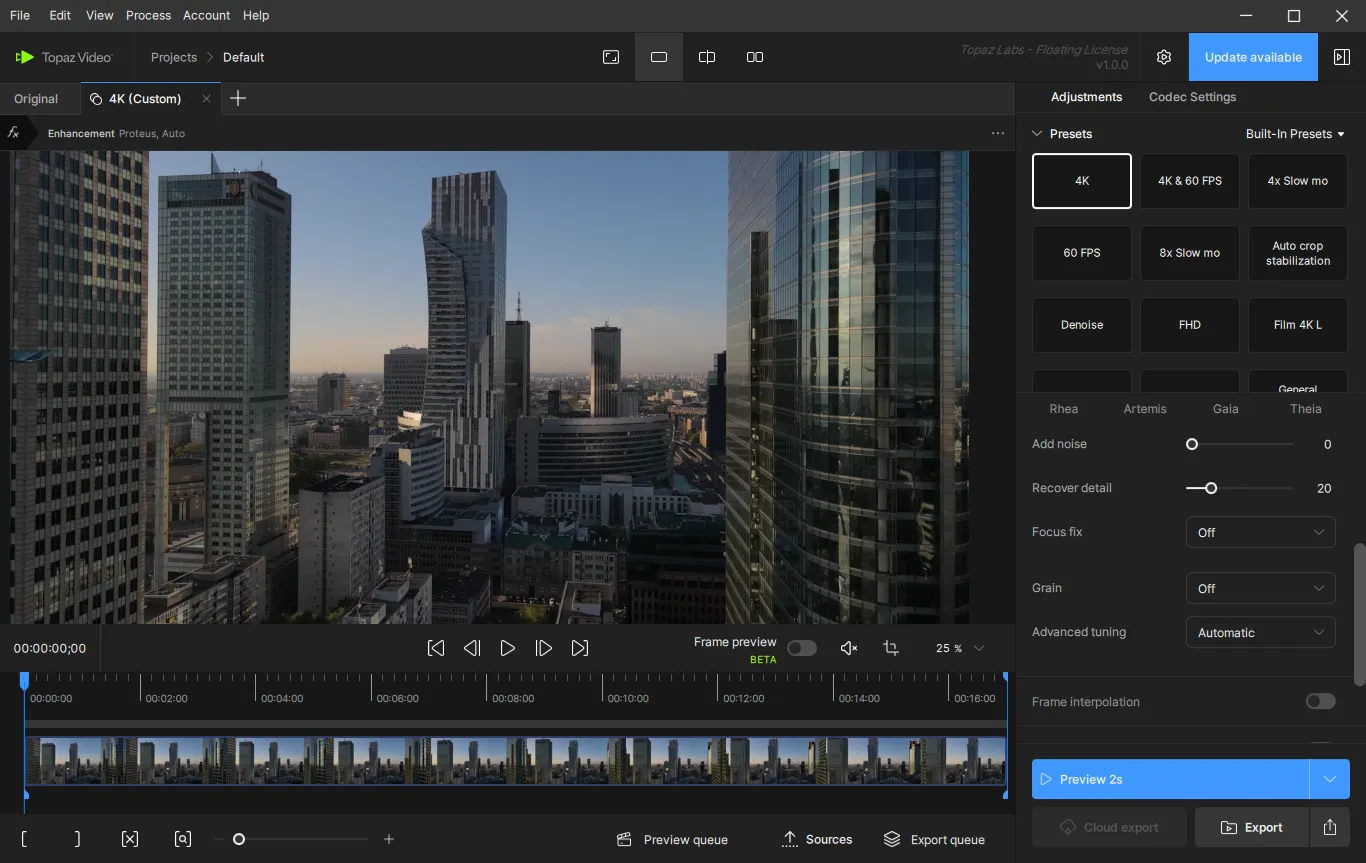Screen dimensions: 1366x863
Task: Click the Update available button
Action: click(1253, 57)
